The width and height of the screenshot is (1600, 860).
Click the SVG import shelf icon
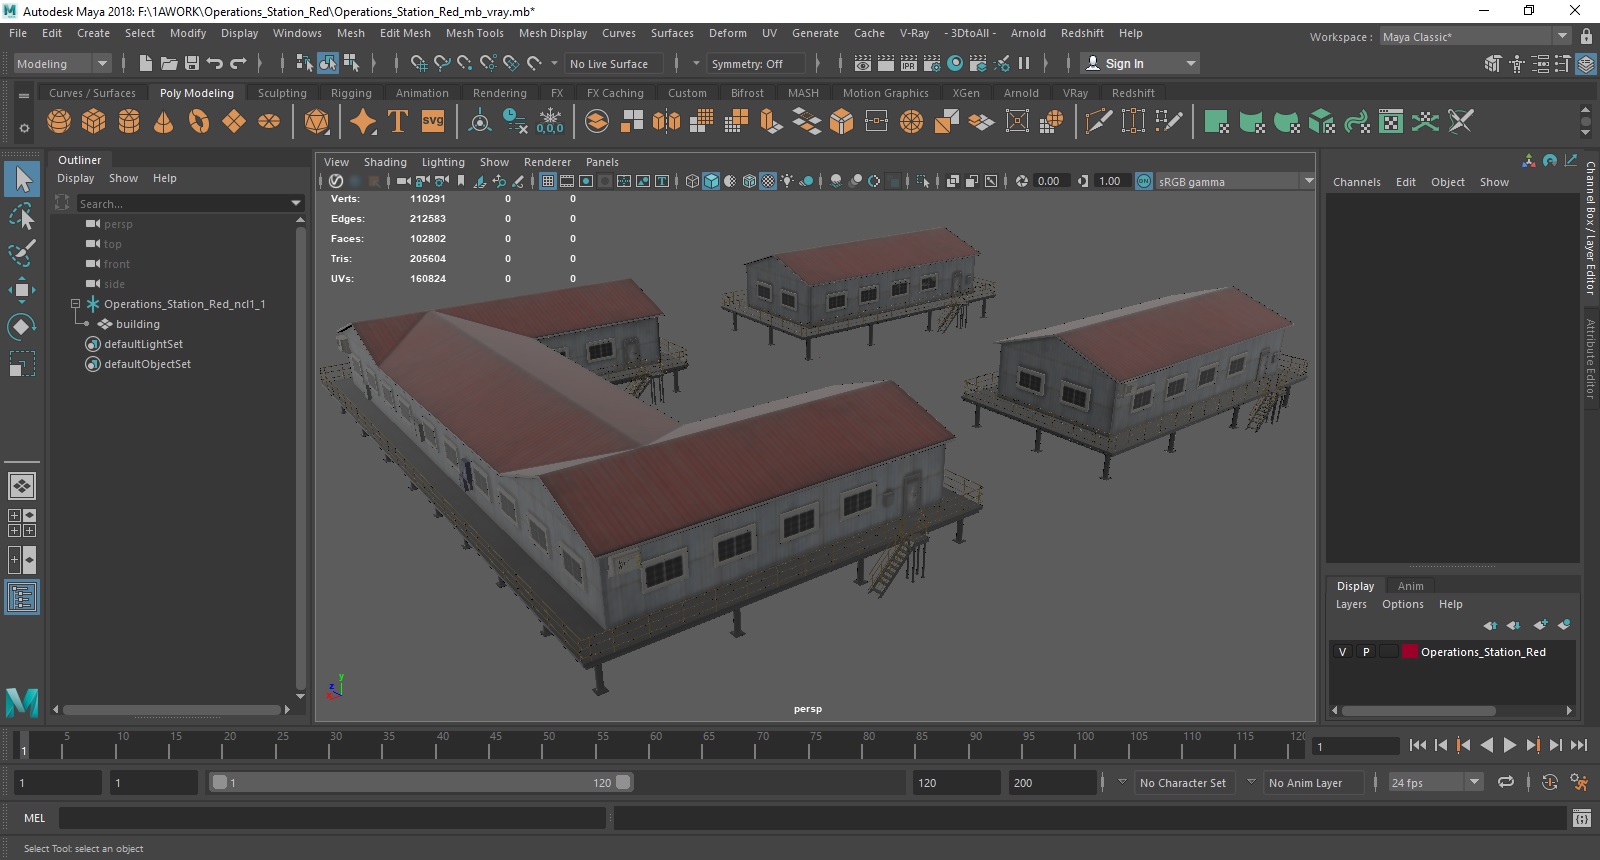coord(433,122)
